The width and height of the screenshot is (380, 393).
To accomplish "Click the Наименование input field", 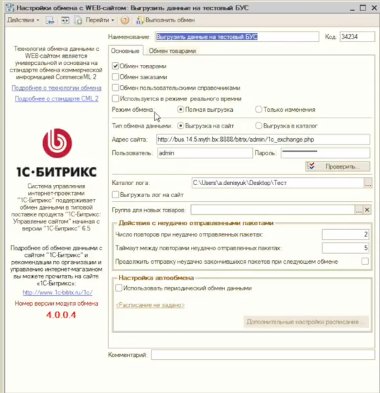I will 237,37.
